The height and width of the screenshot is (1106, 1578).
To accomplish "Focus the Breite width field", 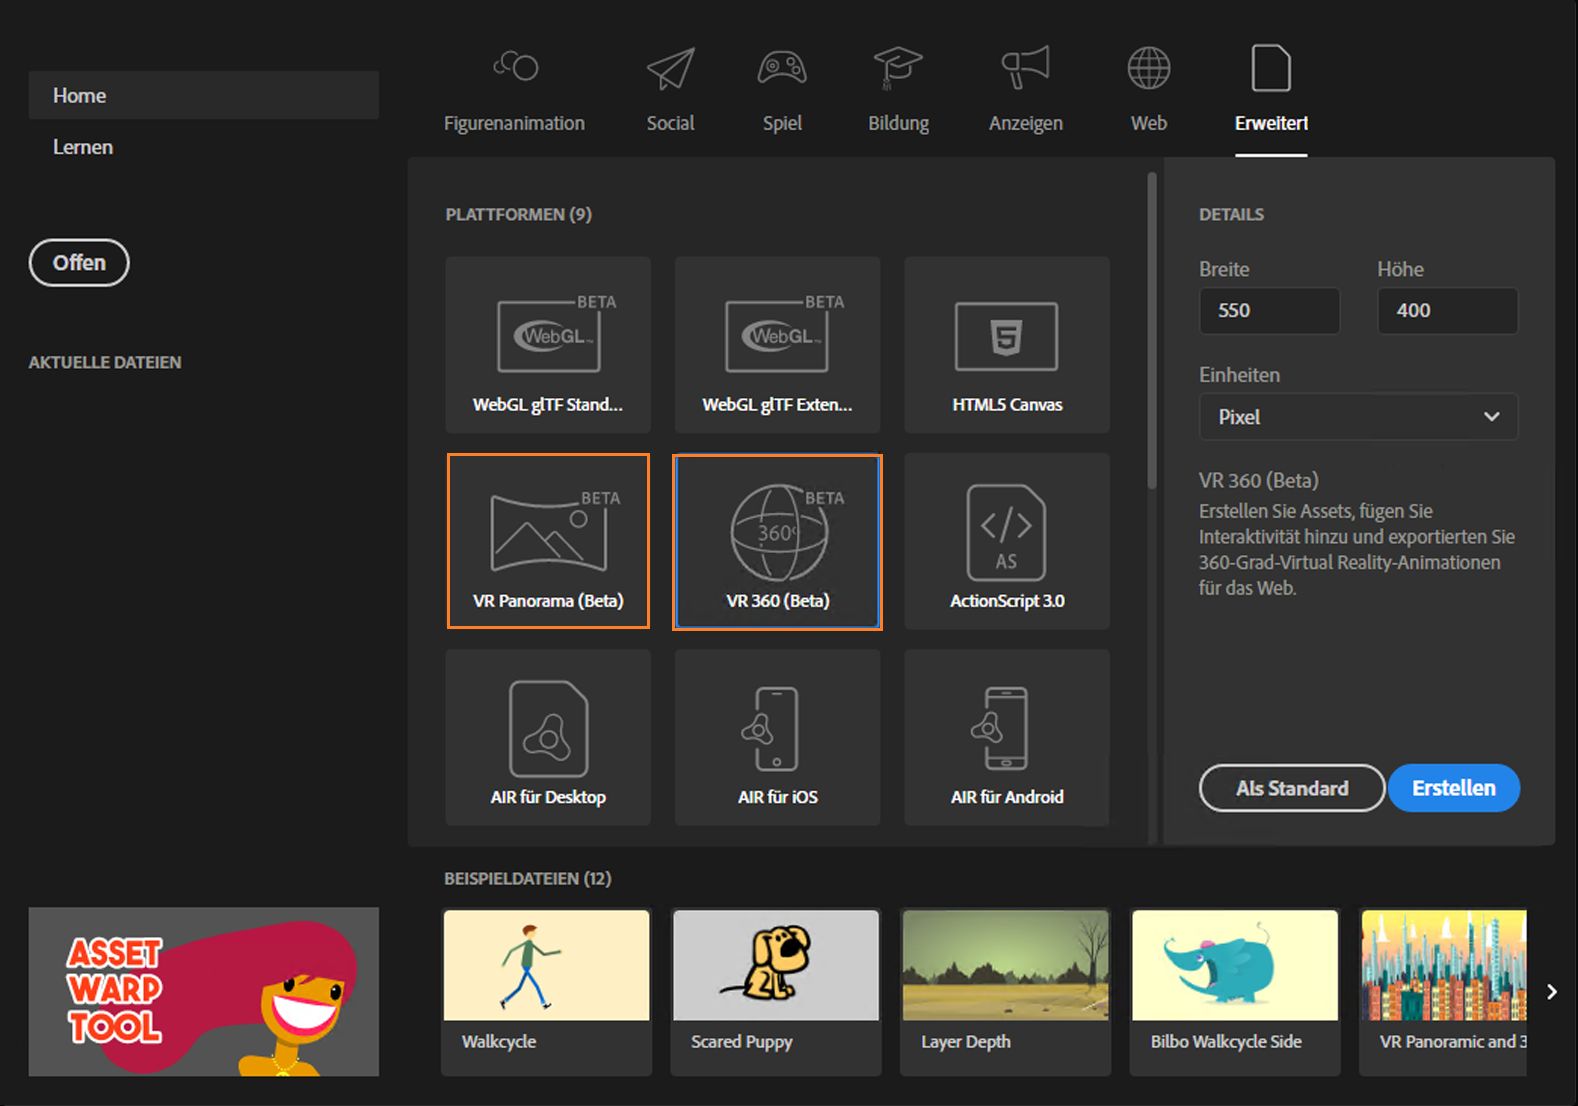I will 1269,310.
